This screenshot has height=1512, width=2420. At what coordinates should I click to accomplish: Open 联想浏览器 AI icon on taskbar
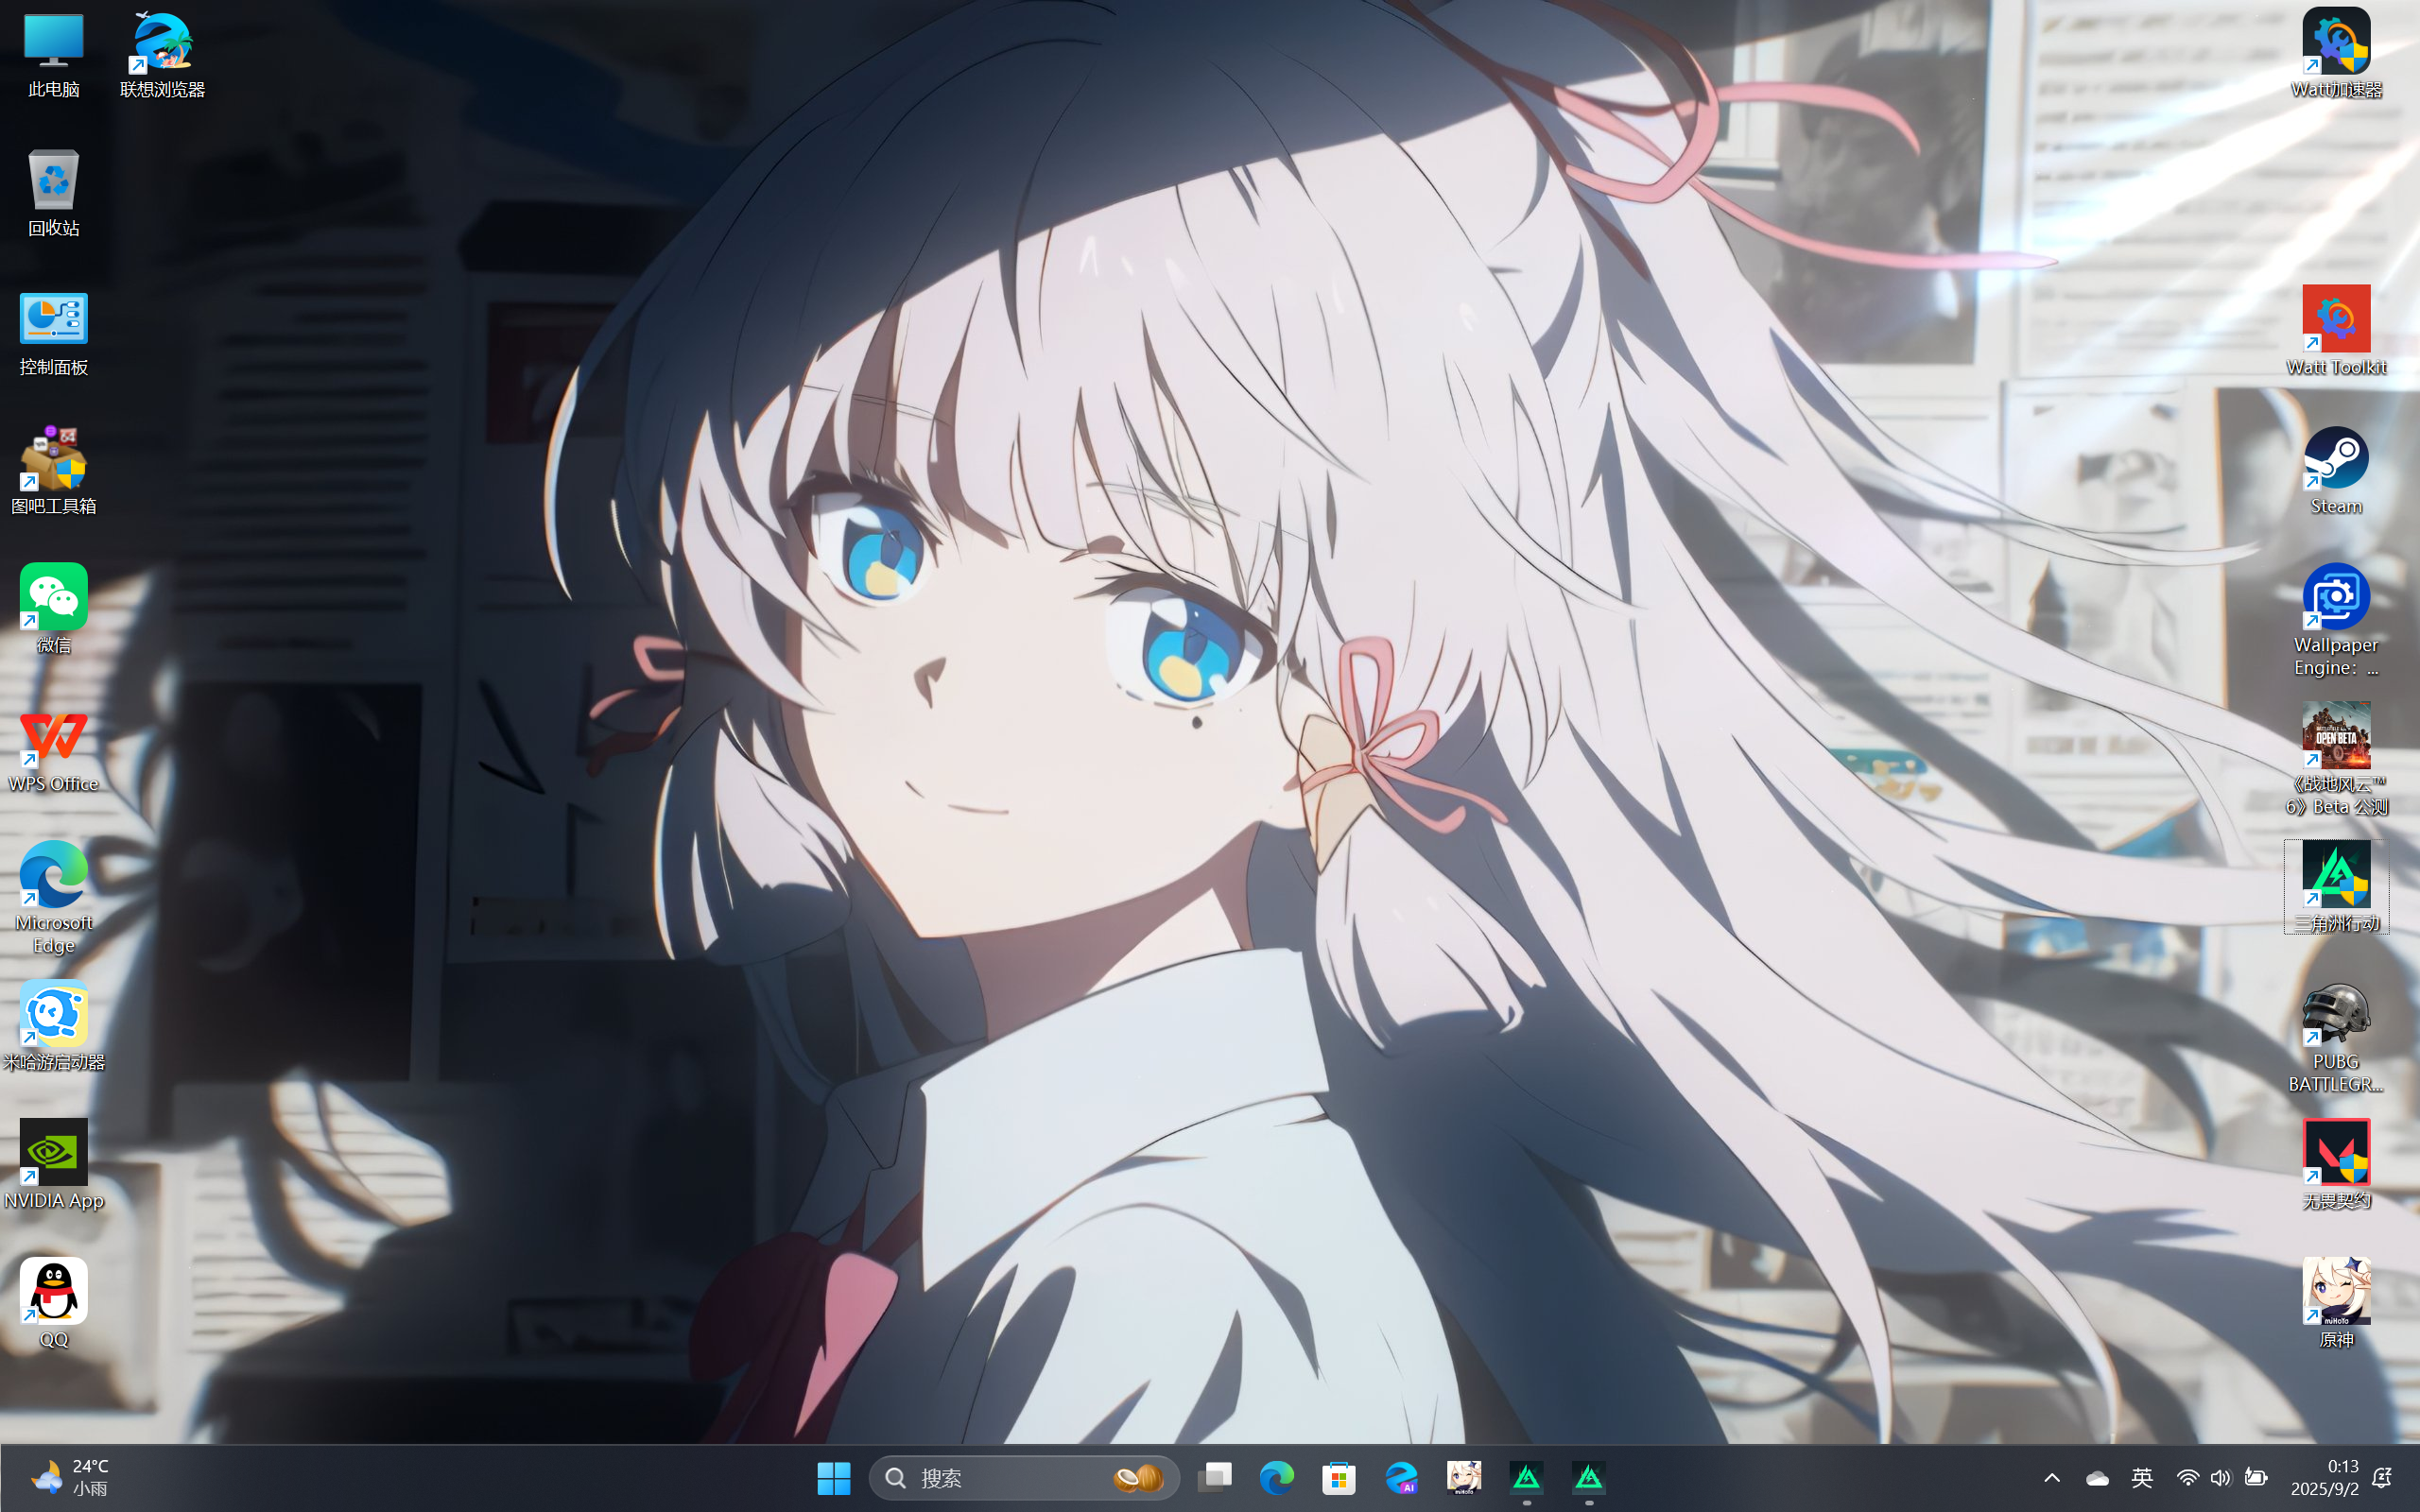pos(1402,1478)
